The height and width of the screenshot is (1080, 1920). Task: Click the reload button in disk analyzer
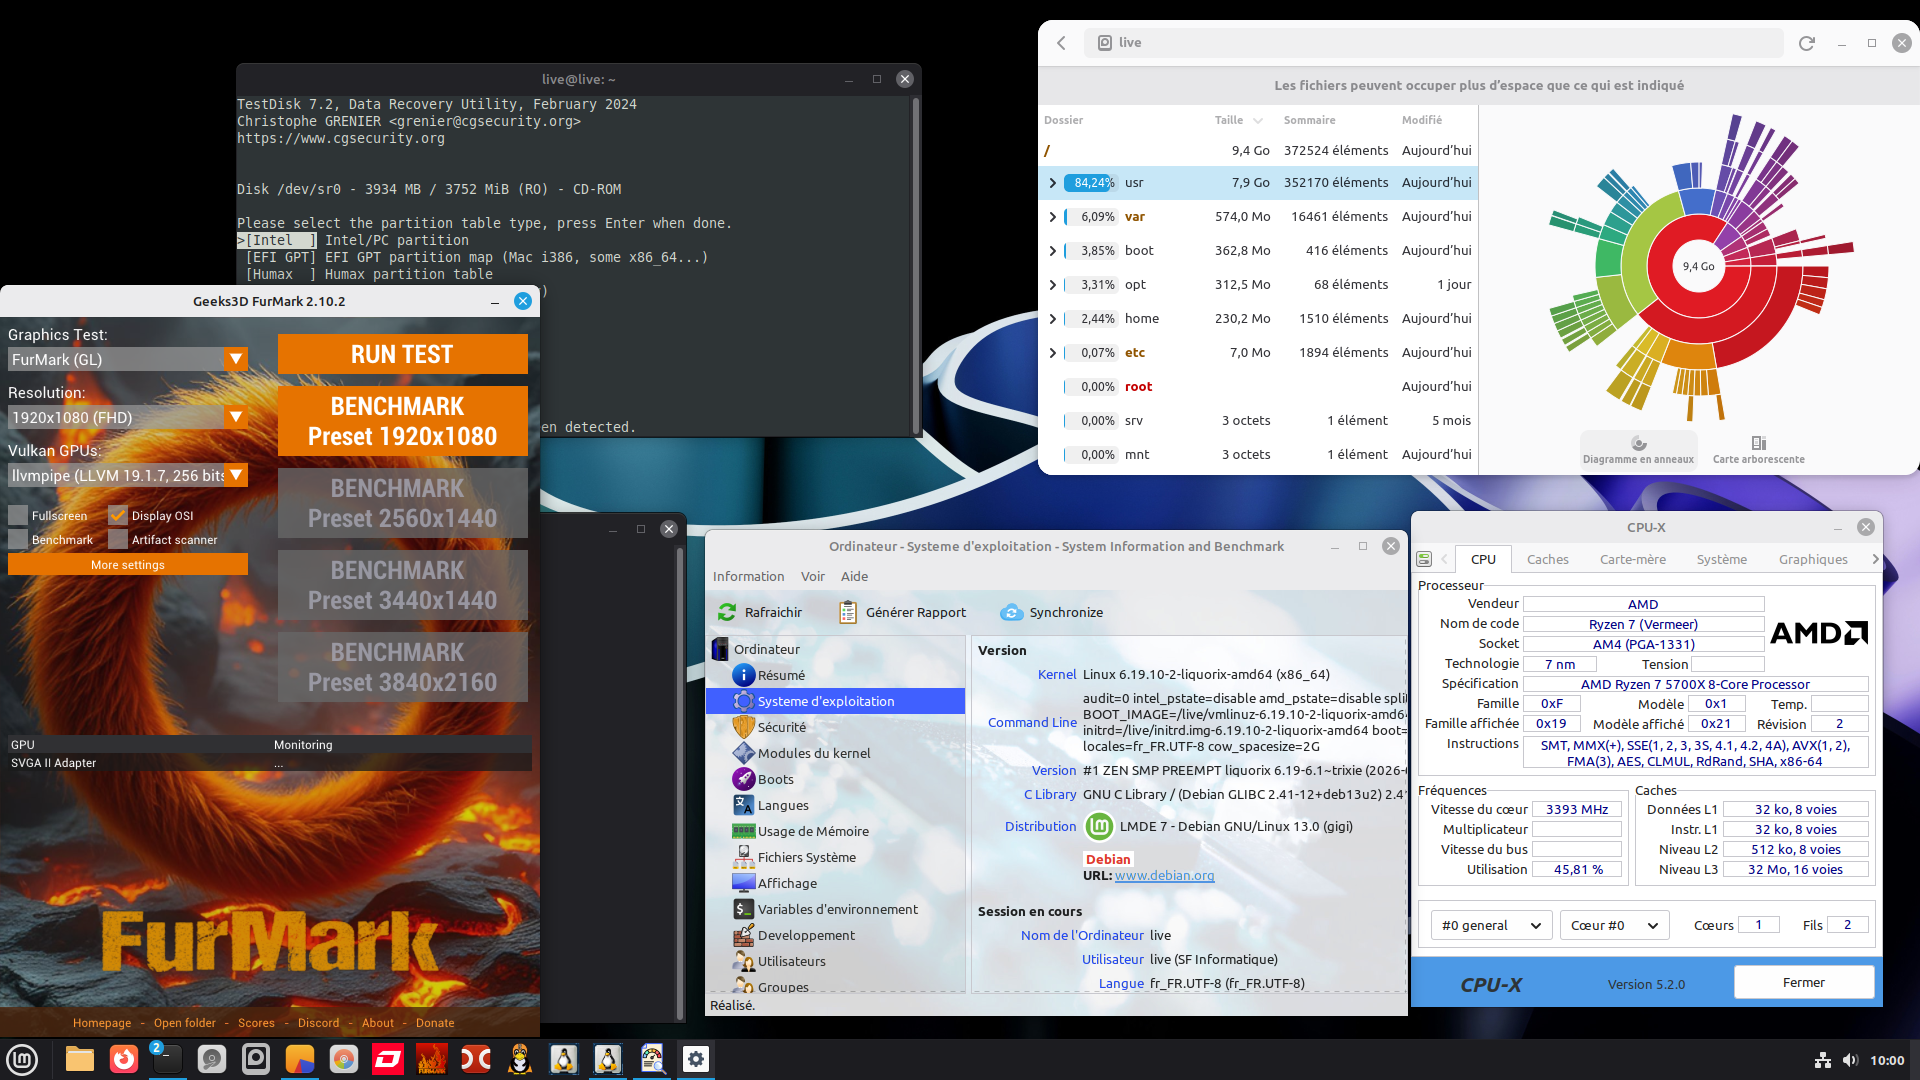click(1806, 43)
